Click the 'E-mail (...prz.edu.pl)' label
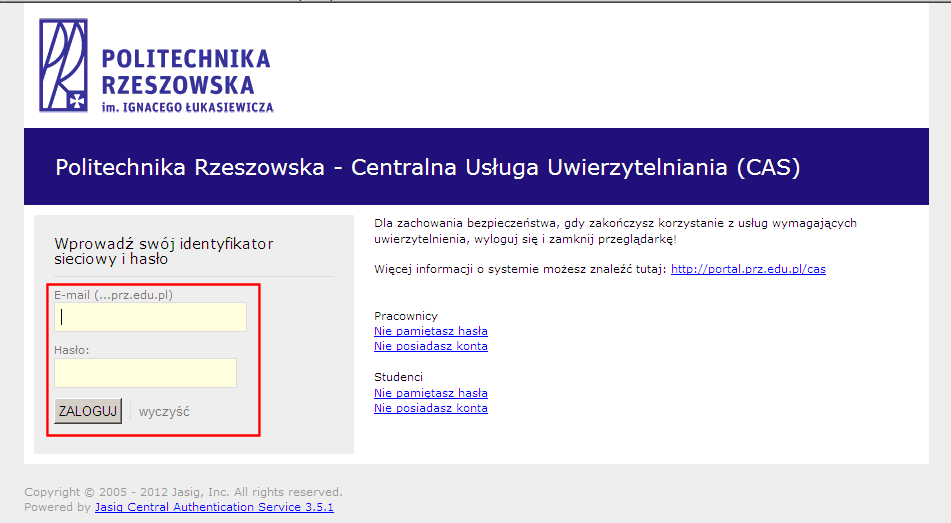The height and width of the screenshot is (523, 951). [x=113, y=295]
